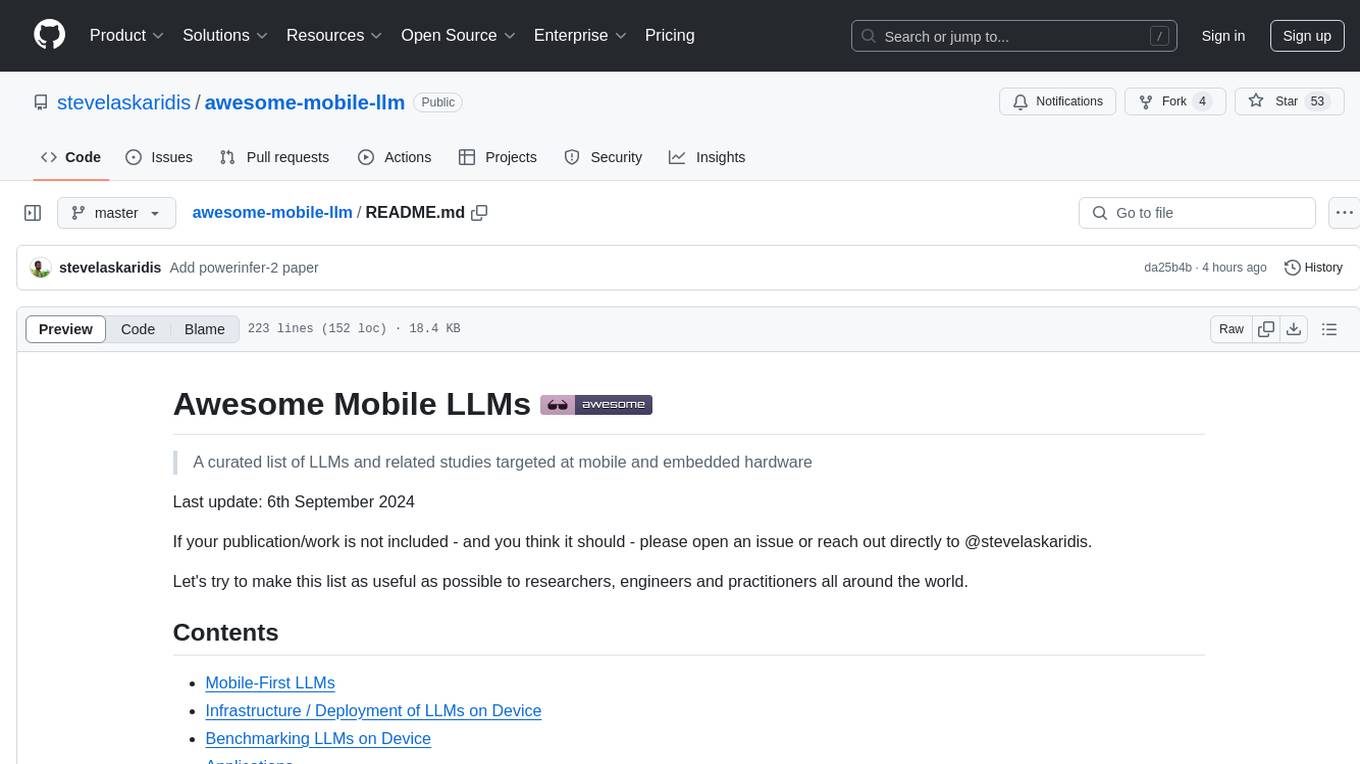Image resolution: width=1360 pixels, height=764 pixels.
Task: Expand the Enterprise menu
Action: click(580, 35)
